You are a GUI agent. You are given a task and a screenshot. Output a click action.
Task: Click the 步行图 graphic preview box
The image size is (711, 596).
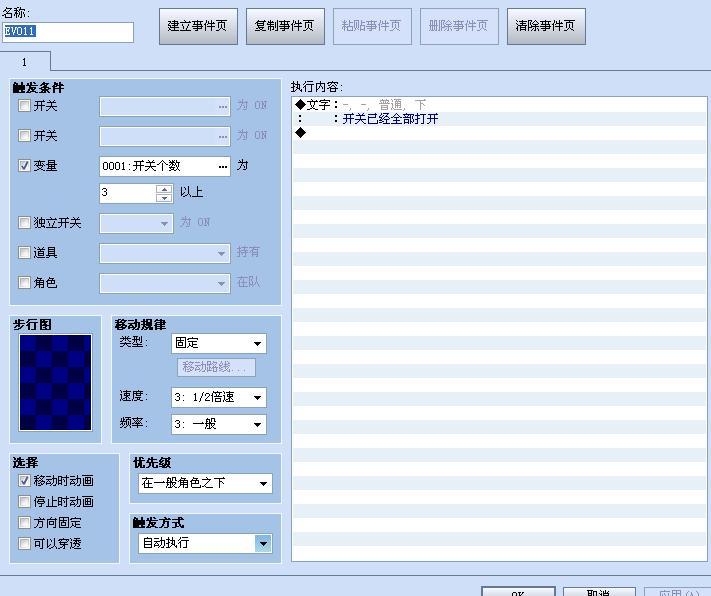click(55, 382)
